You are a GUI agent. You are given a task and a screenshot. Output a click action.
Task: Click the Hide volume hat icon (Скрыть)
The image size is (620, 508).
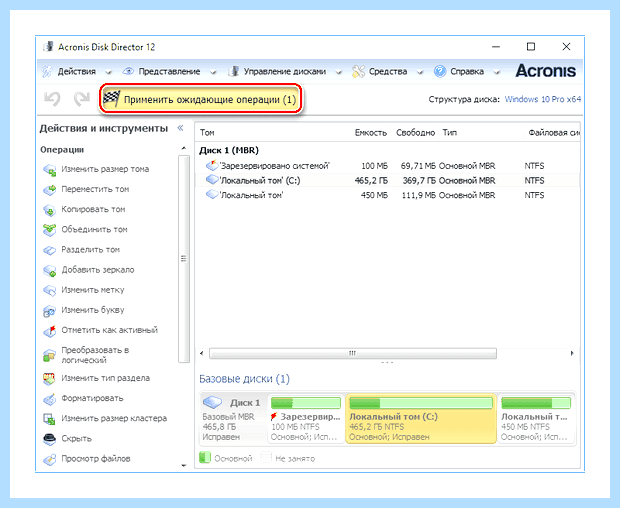(49, 439)
